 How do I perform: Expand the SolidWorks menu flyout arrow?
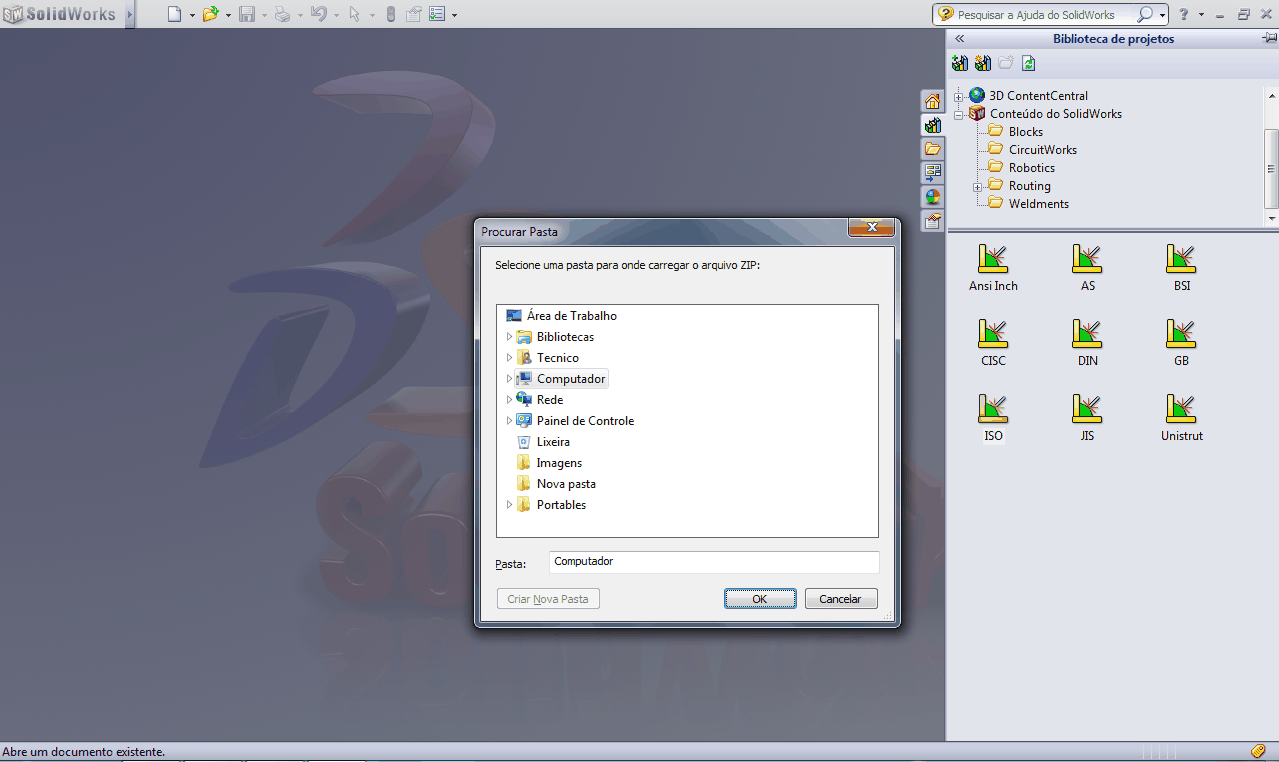point(130,14)
